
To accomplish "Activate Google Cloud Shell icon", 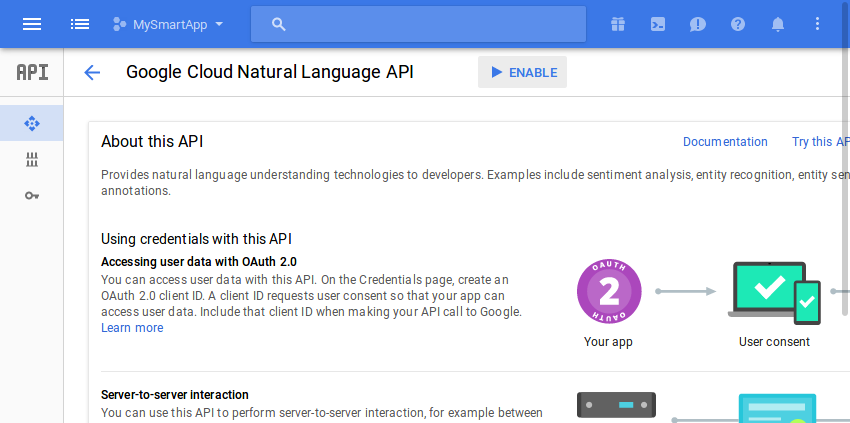I will click(x=658, y=24).
